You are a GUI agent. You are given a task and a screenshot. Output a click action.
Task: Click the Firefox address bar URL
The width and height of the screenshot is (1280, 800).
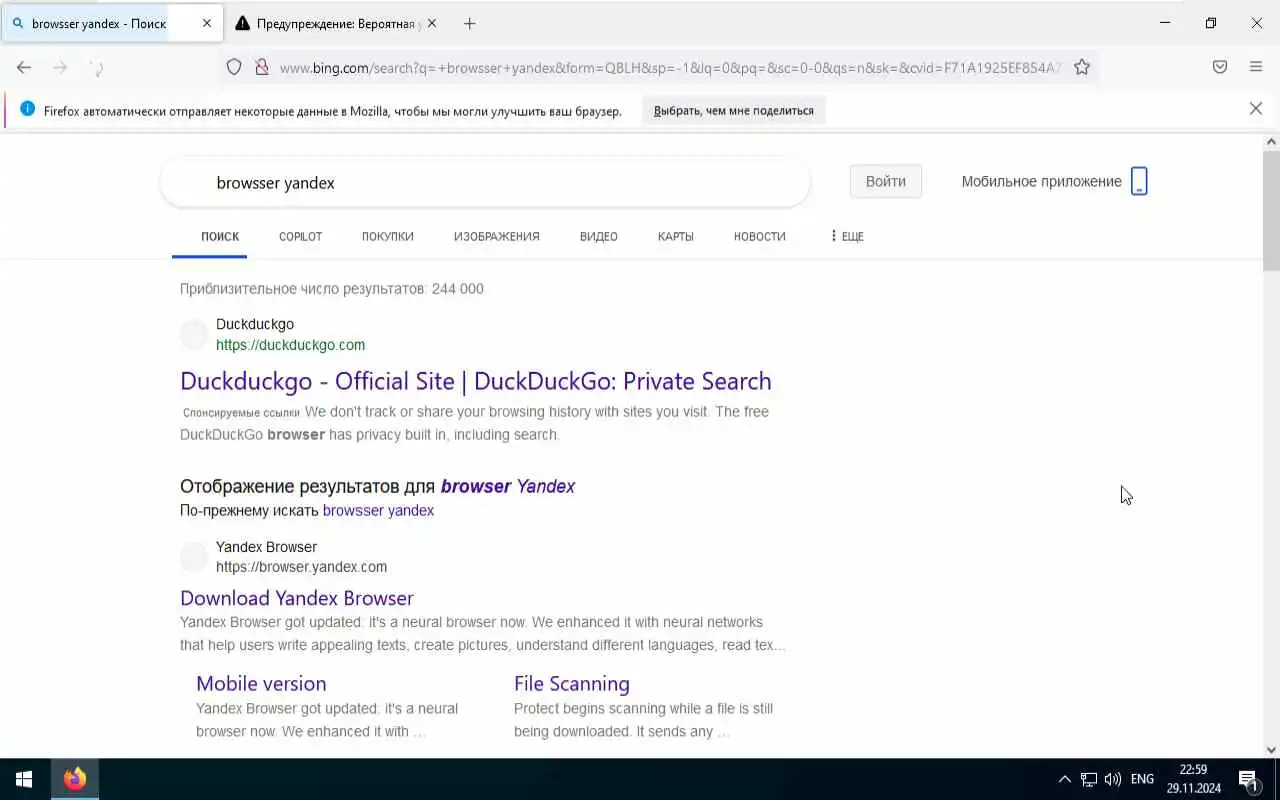[668, 67]
